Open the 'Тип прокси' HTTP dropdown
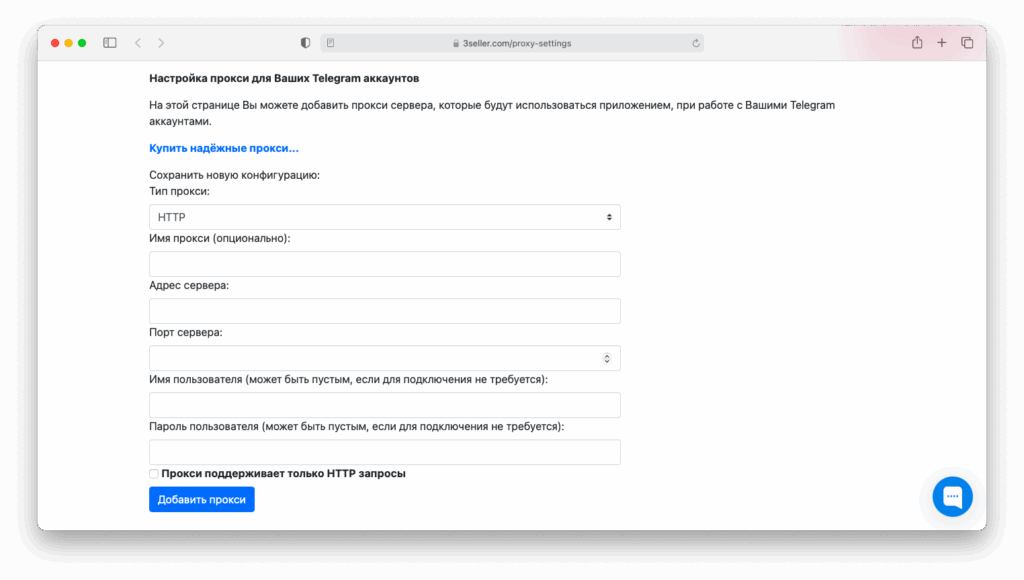 tap(384, 217)
